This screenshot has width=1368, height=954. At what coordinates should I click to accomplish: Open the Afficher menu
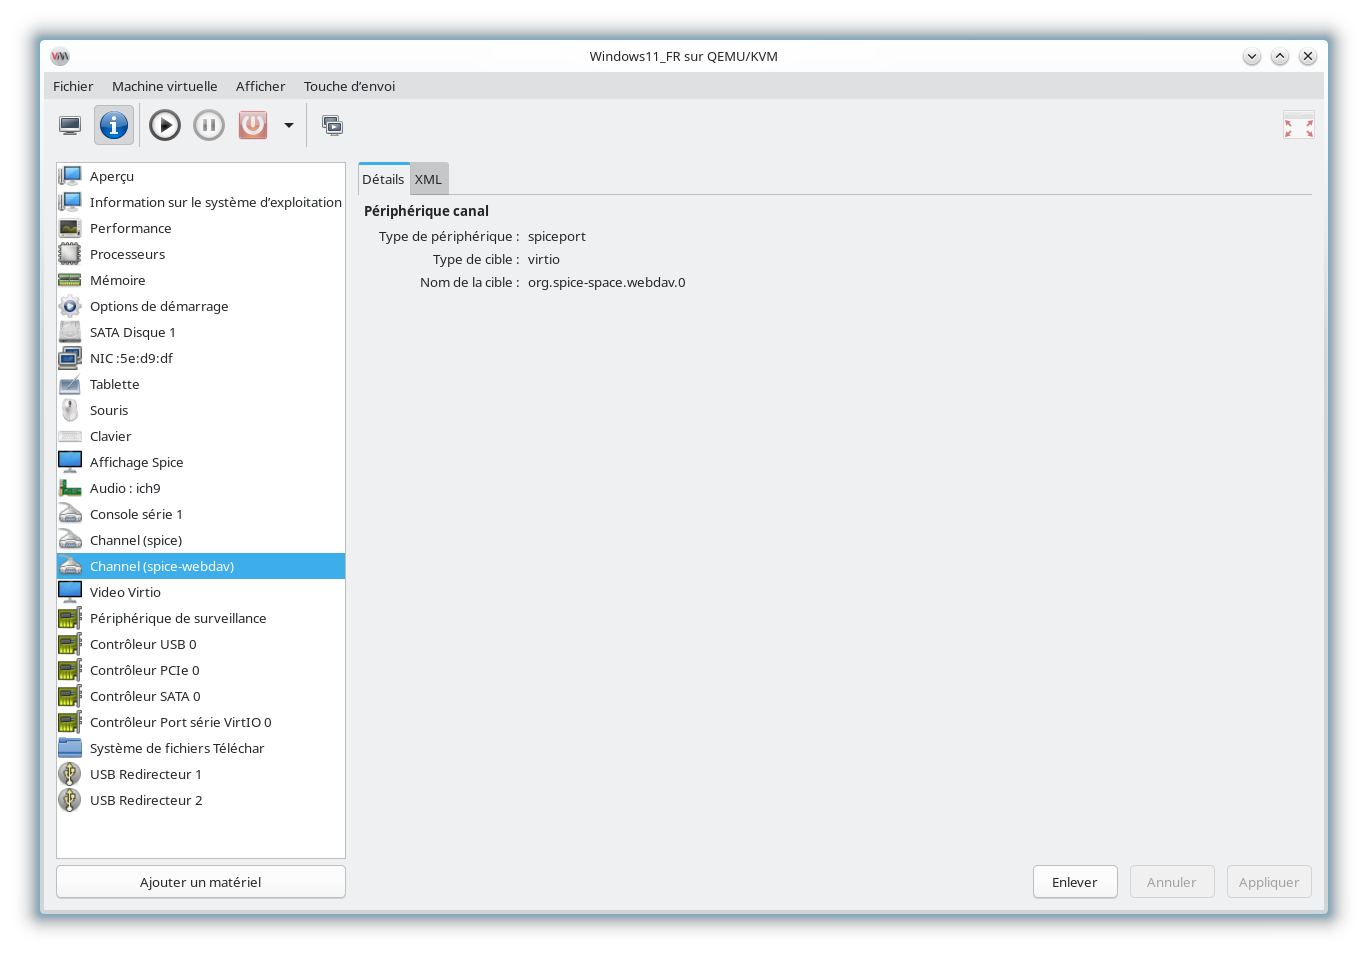pyautogui.click(x=260, y=86)
